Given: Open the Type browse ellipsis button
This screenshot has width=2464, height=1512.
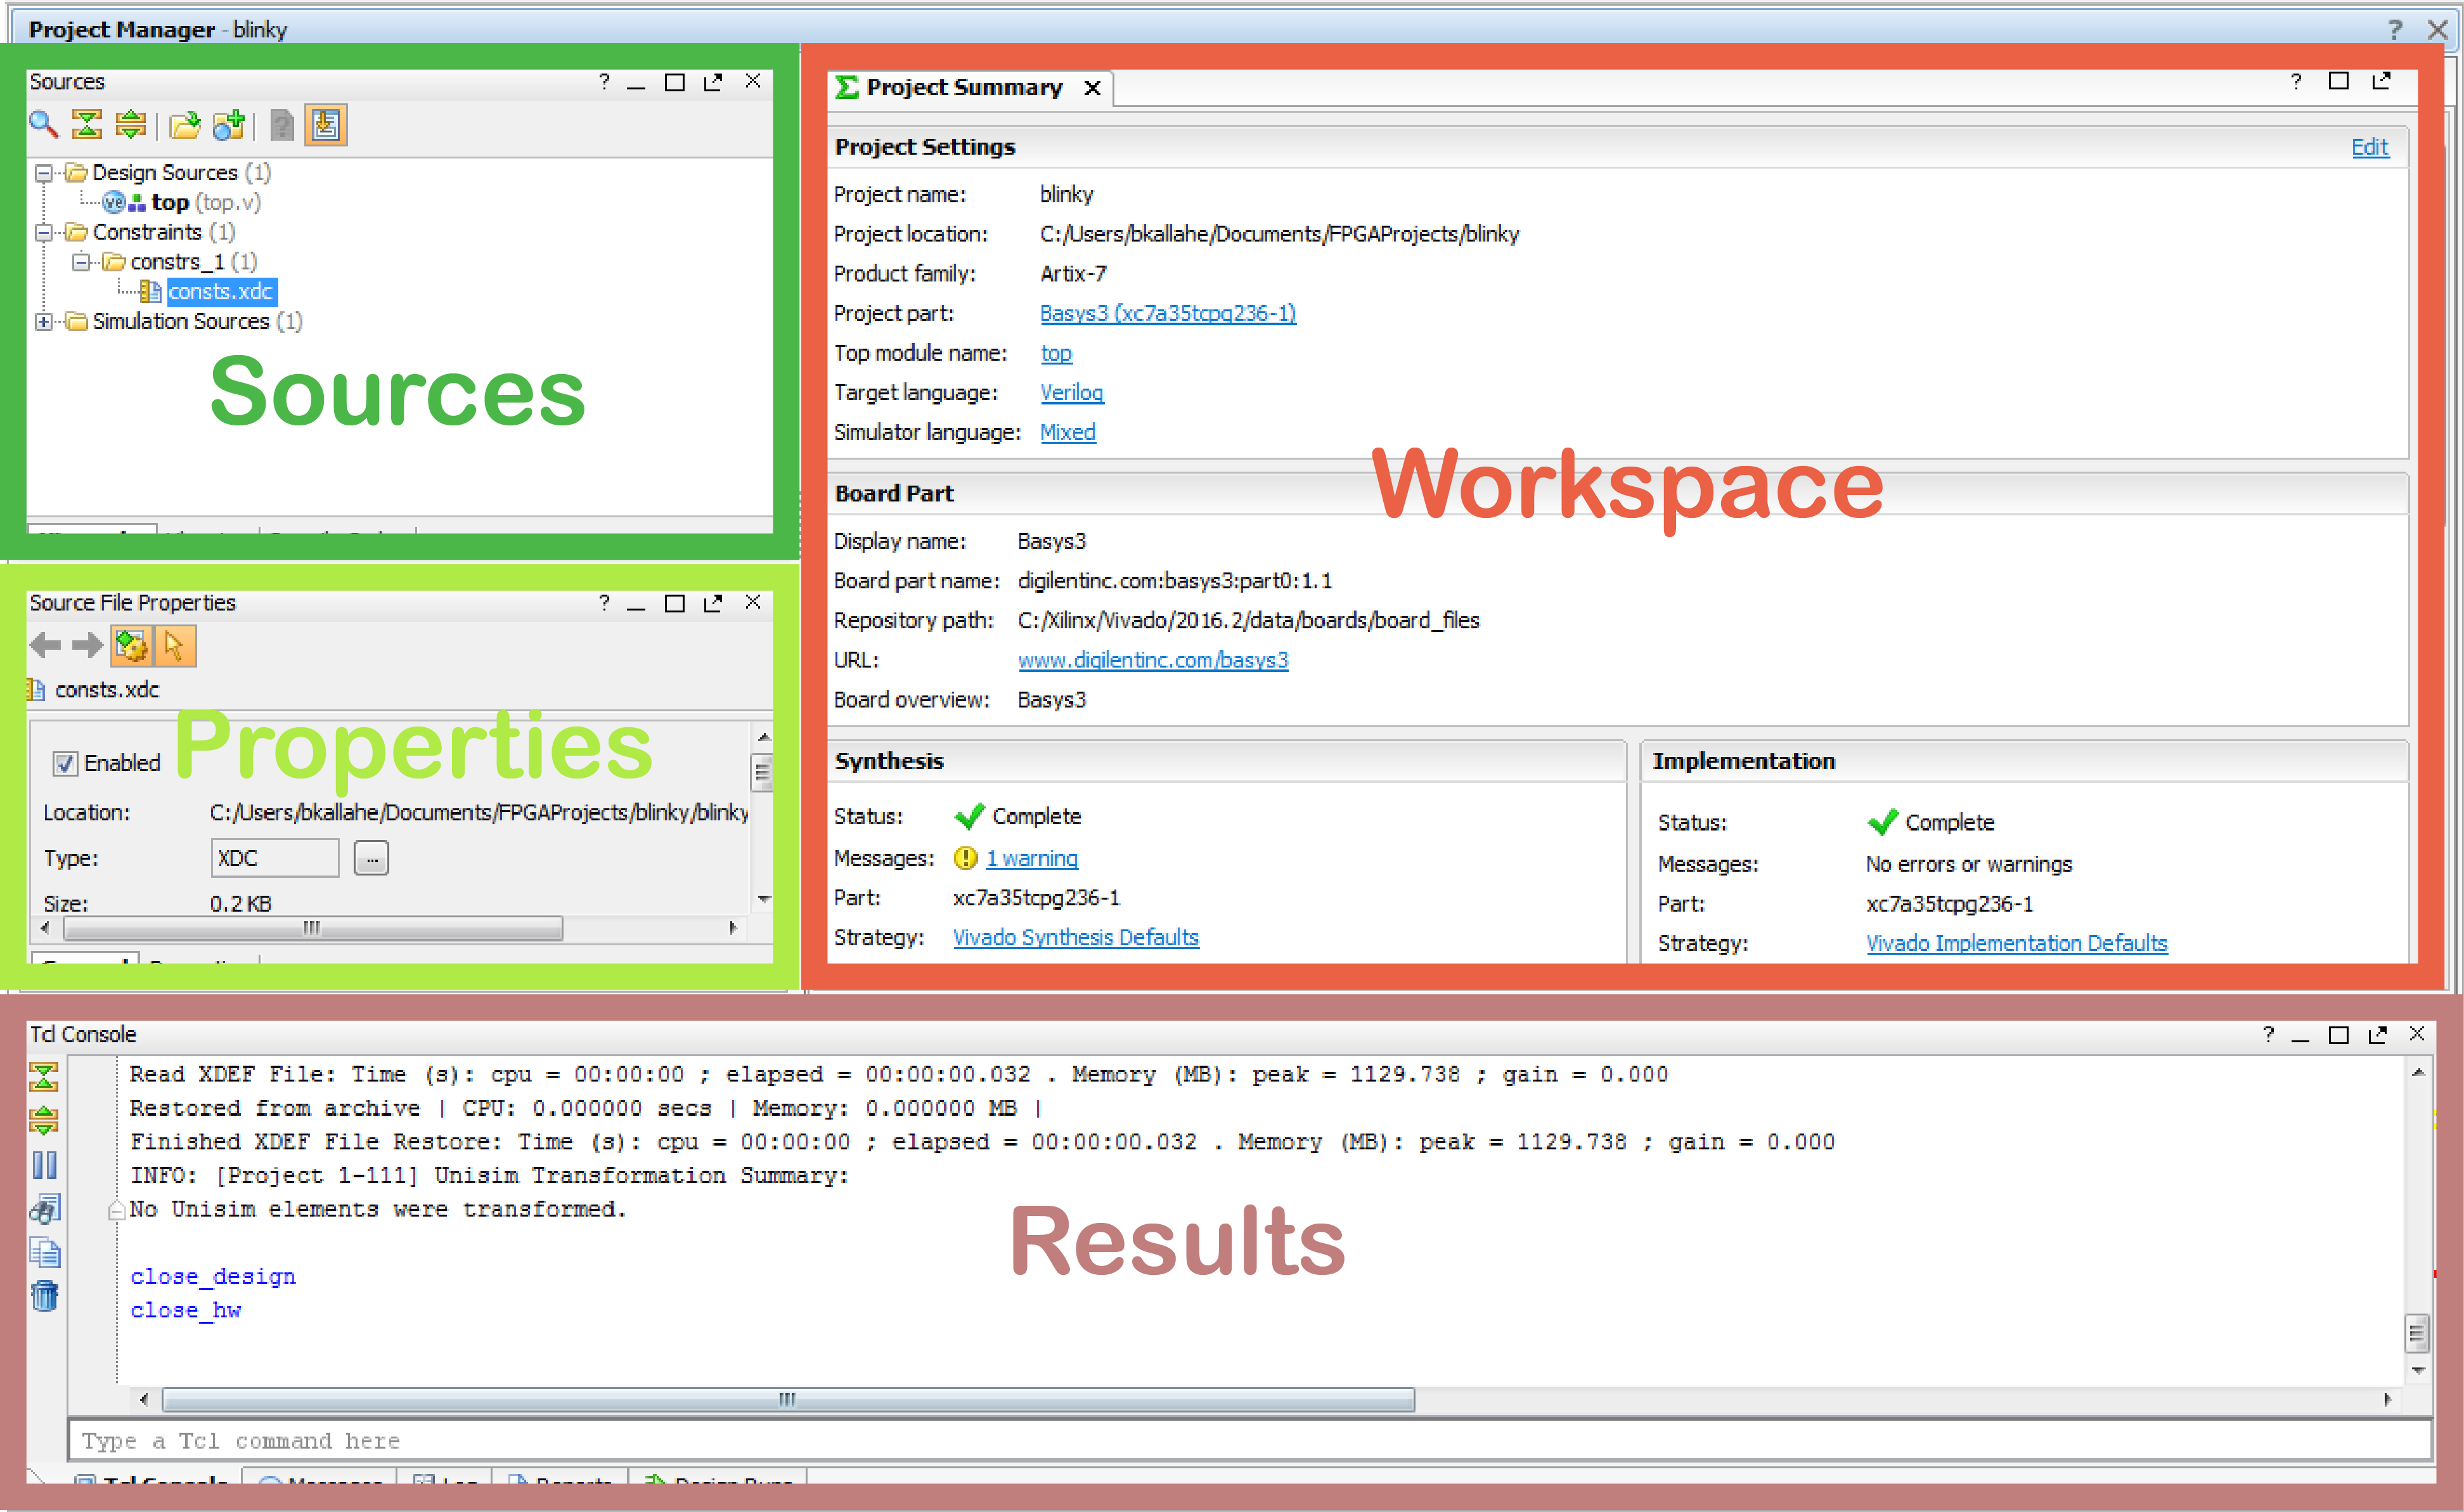Looking at the screenshot, I should [371, 858].
